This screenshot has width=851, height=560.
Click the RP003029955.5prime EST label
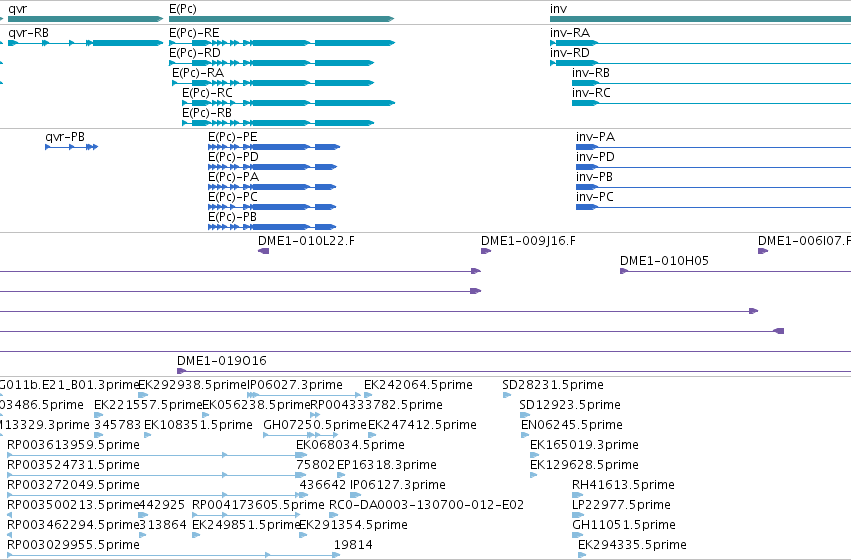point(73,545)
